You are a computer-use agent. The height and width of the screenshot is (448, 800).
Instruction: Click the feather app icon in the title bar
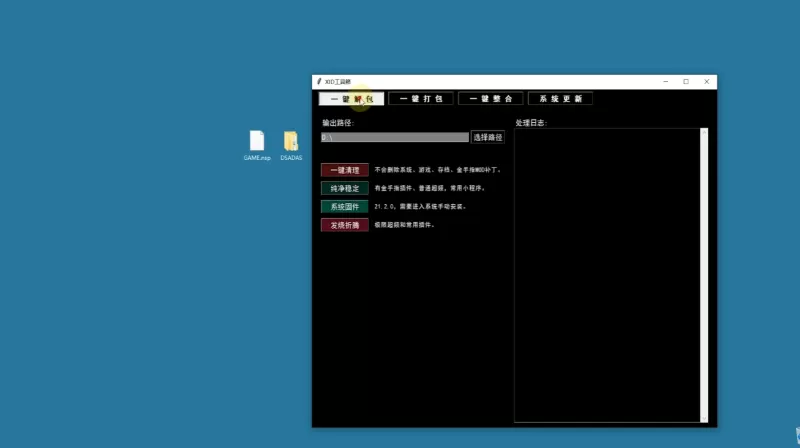point(319,82)
